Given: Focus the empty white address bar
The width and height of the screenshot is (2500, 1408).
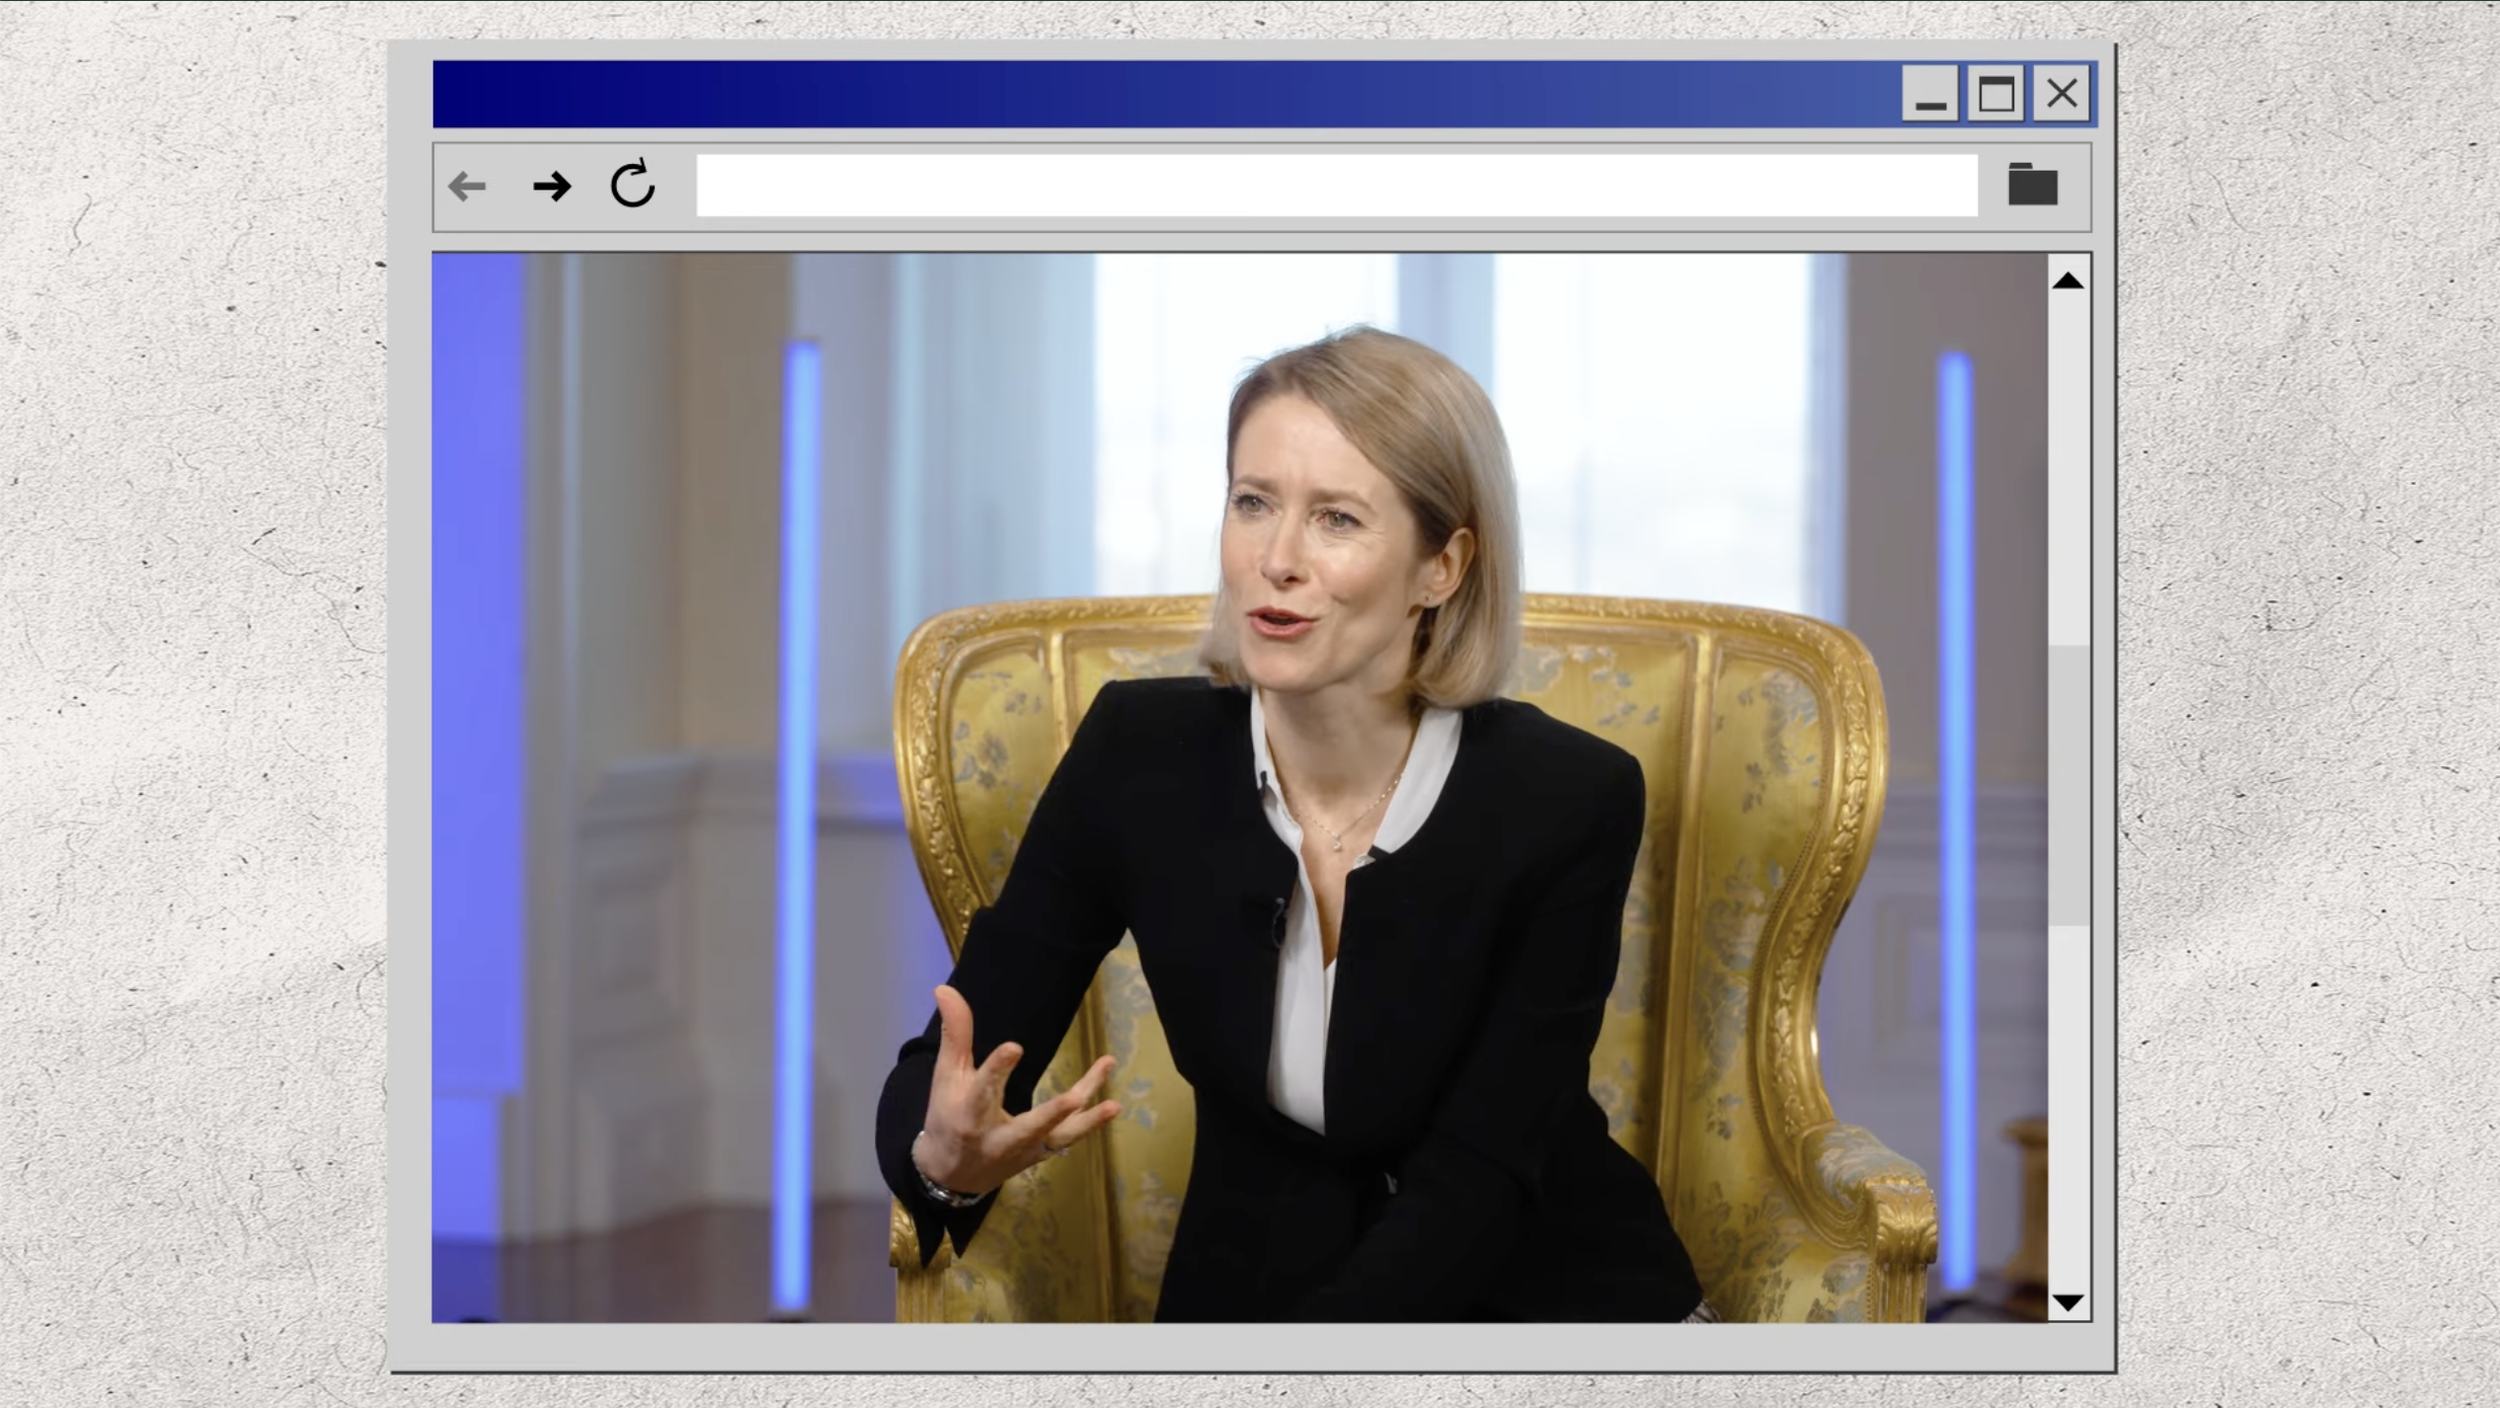Looking at the screenshot, I should [x=1336, y=186].
